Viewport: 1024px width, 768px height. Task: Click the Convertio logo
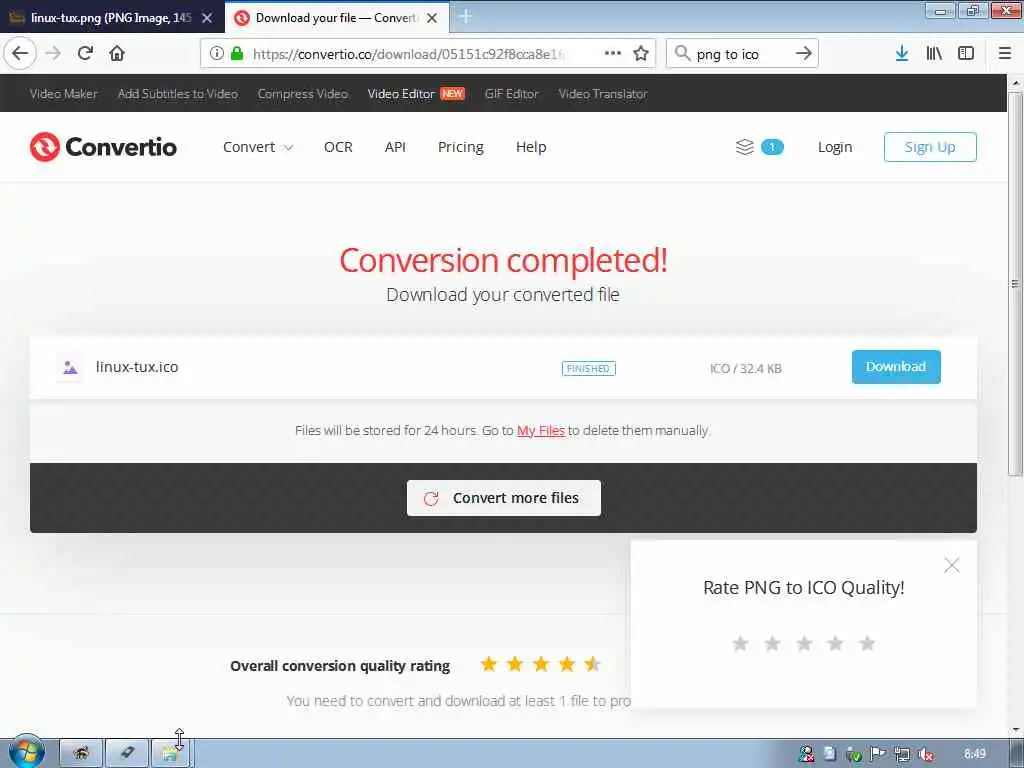coord(103,147)
